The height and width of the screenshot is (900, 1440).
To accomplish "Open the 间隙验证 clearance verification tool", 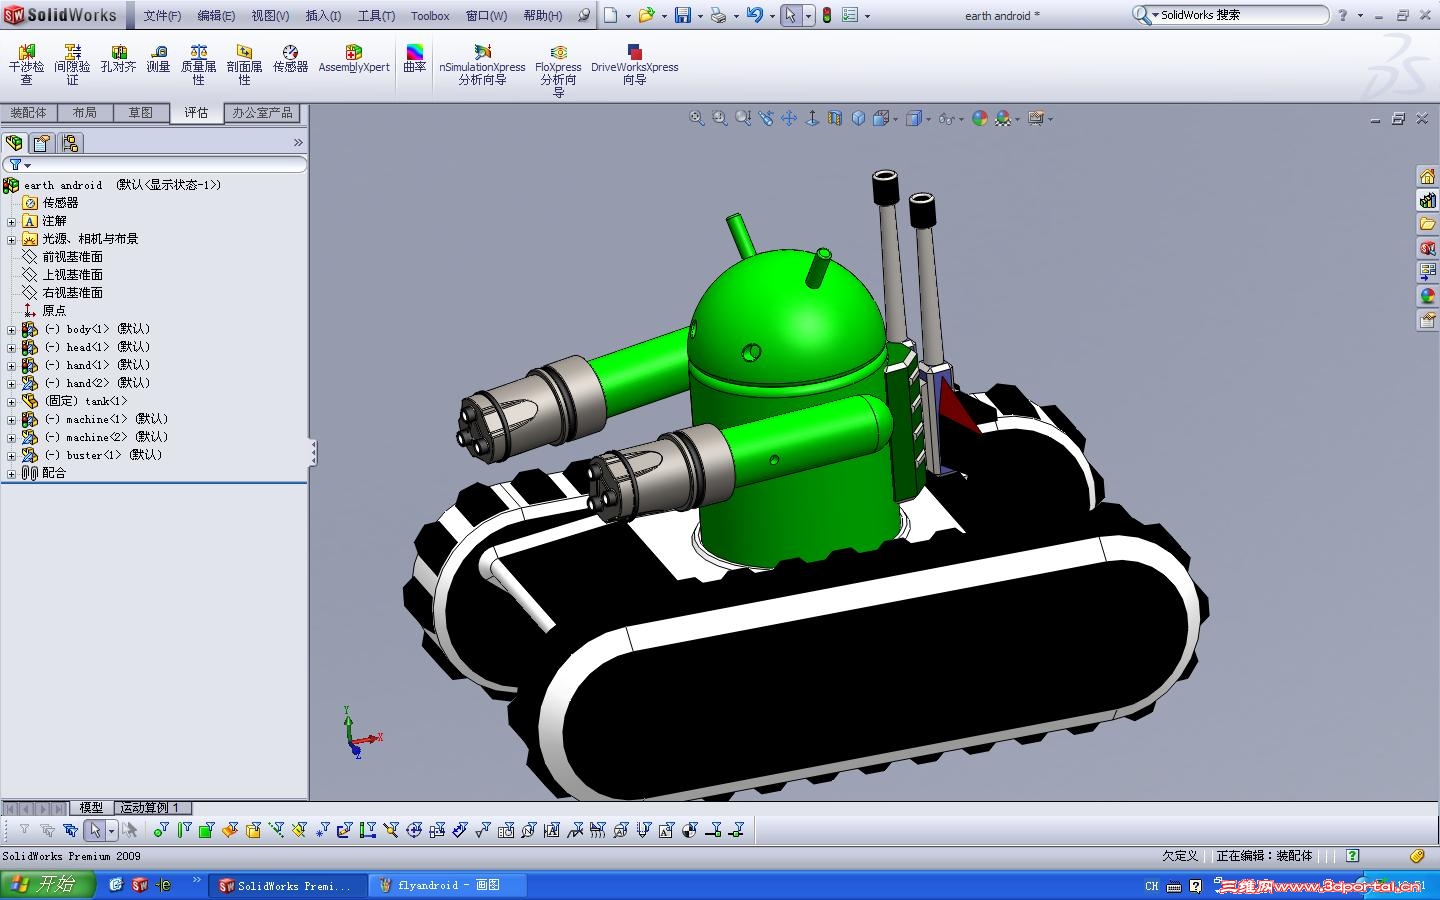I will click(72, 64).
